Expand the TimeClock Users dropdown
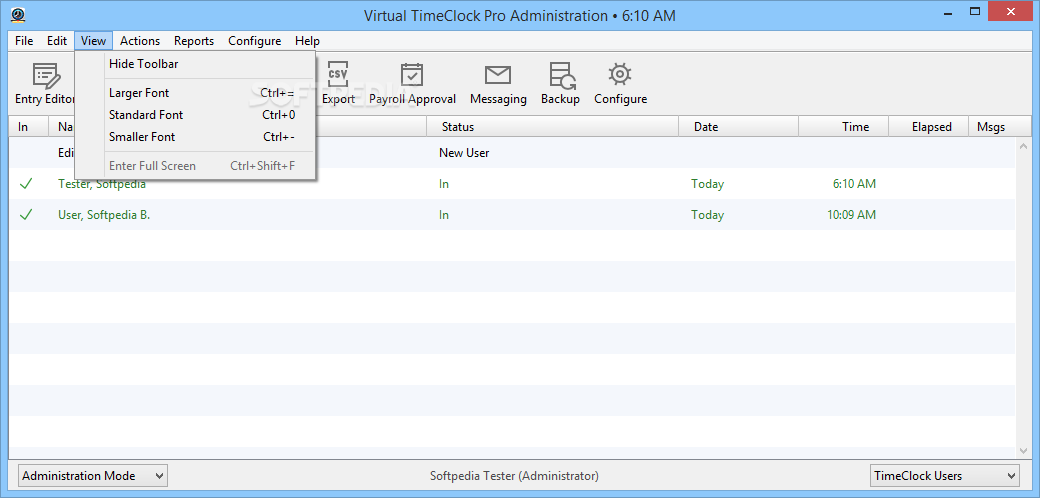This screenshot has height=498, width=1040. click(x=944, y=475)
